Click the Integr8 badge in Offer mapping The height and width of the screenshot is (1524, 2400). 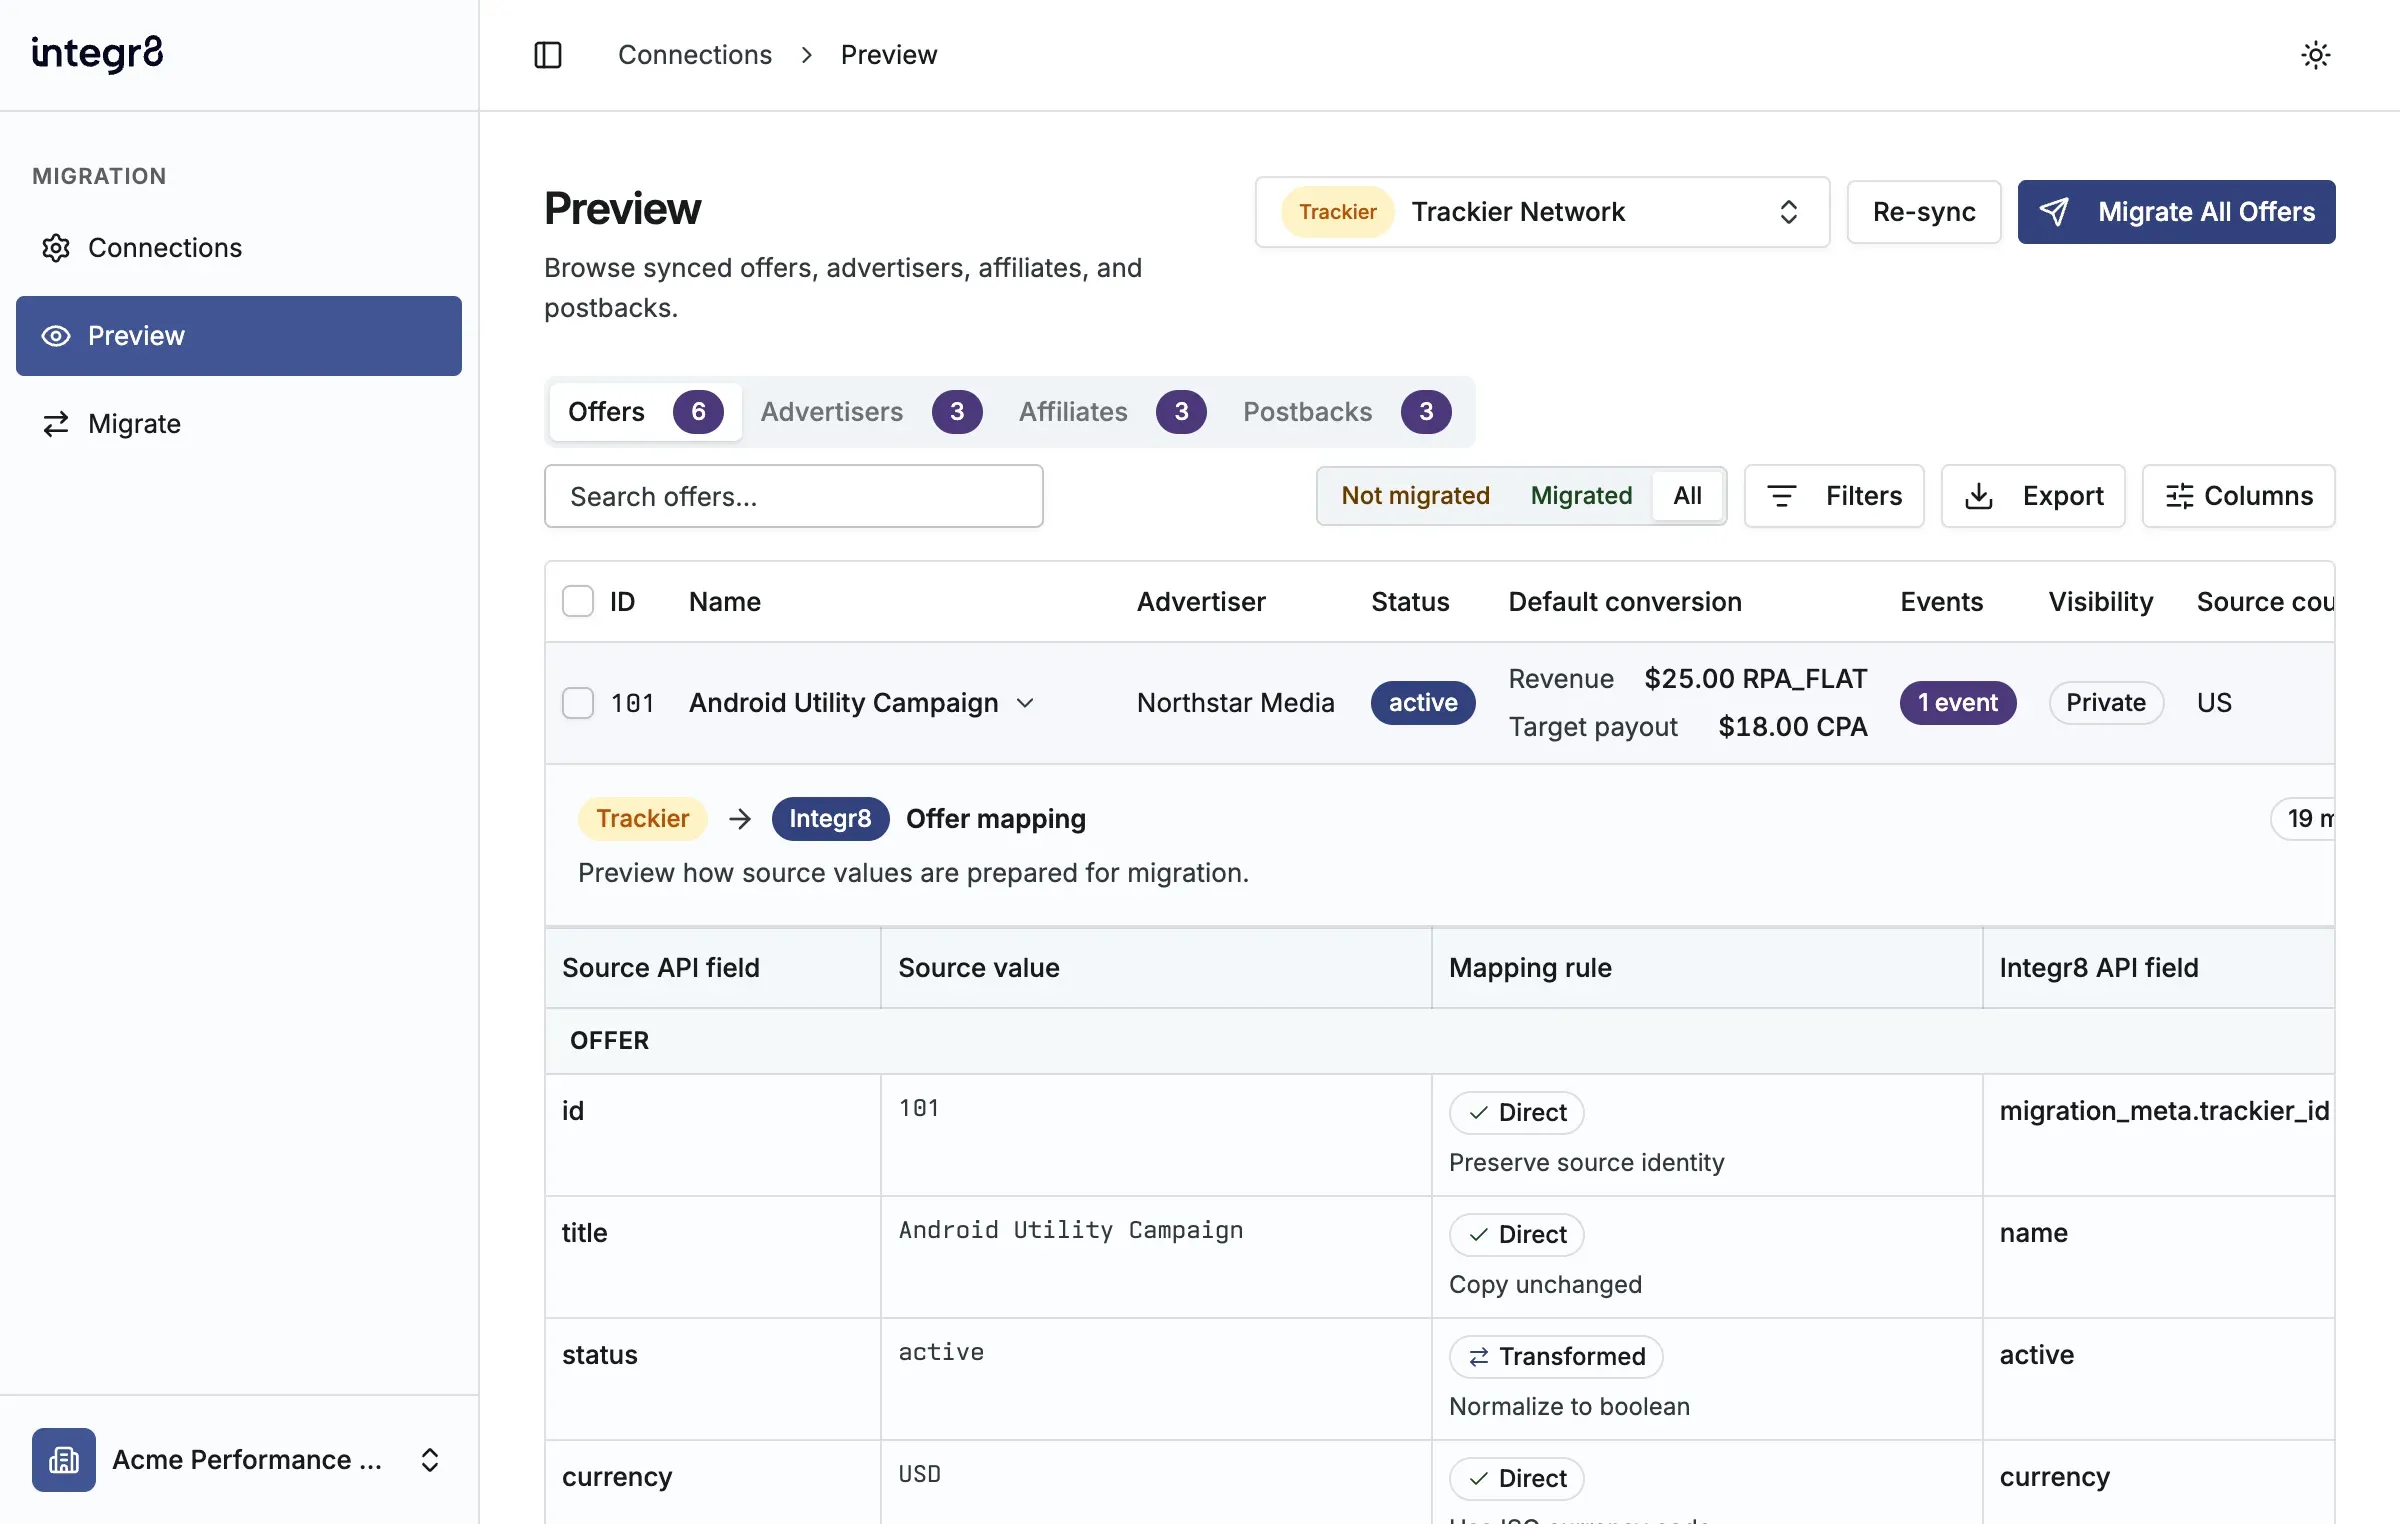[830, 819]
